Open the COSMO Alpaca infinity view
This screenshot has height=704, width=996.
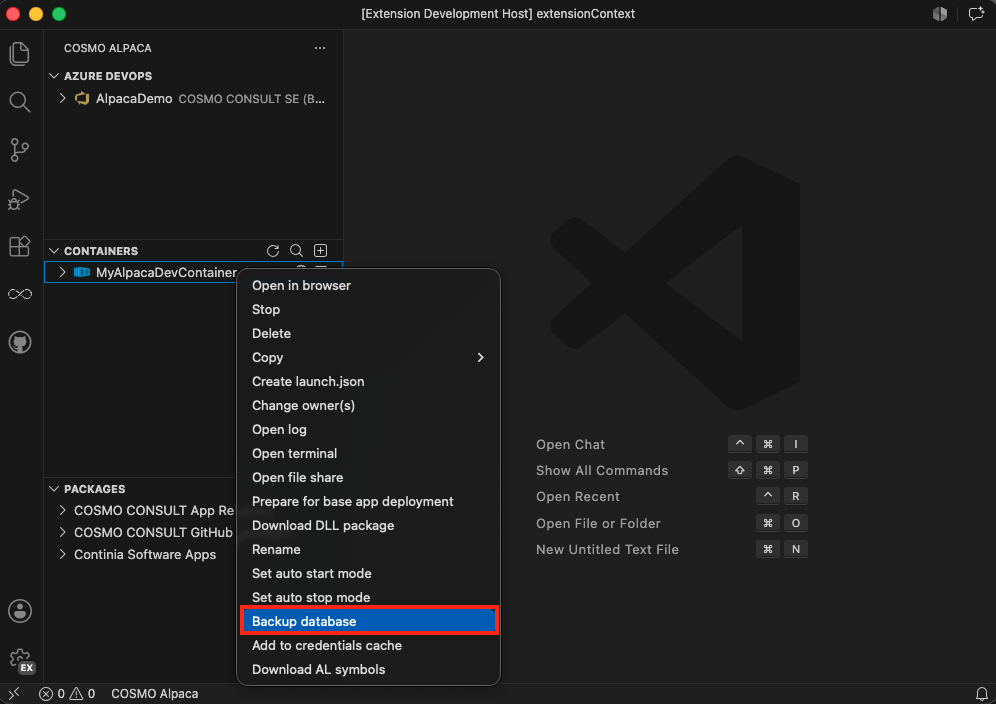[x=20, y=294]
